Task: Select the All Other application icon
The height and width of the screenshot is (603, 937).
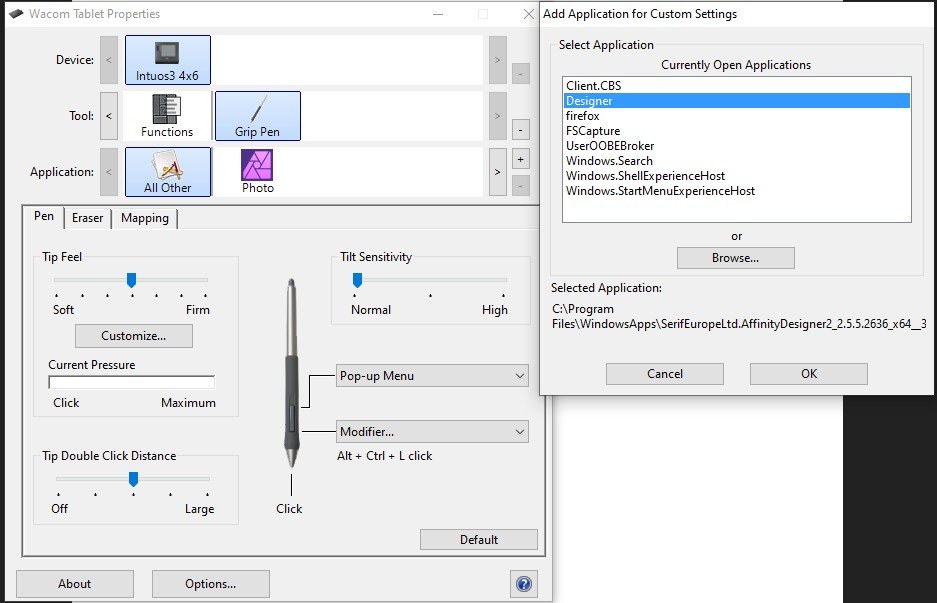Action: coord(167,172)
